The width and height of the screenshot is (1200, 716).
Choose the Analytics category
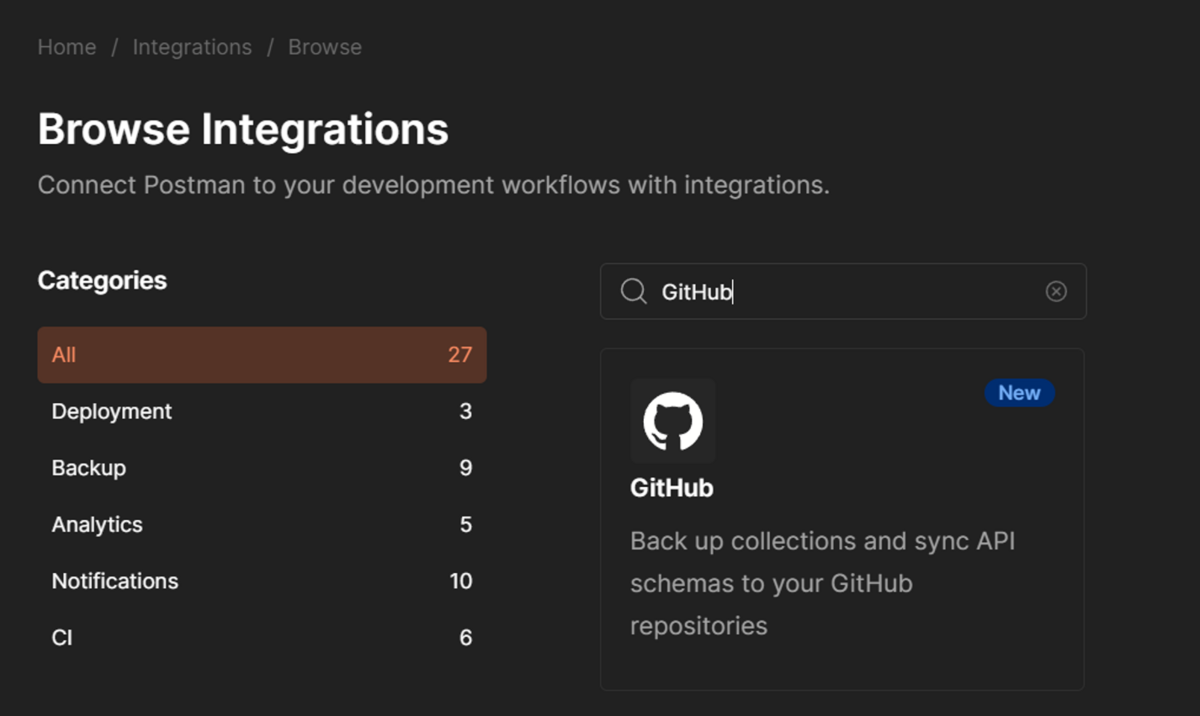click(262, 525)
